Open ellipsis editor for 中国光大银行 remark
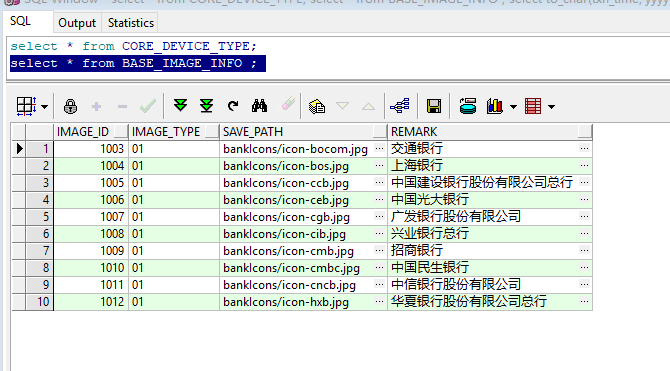Image resolution: width=670 pixels, height=371 pixels. [584, 200]
